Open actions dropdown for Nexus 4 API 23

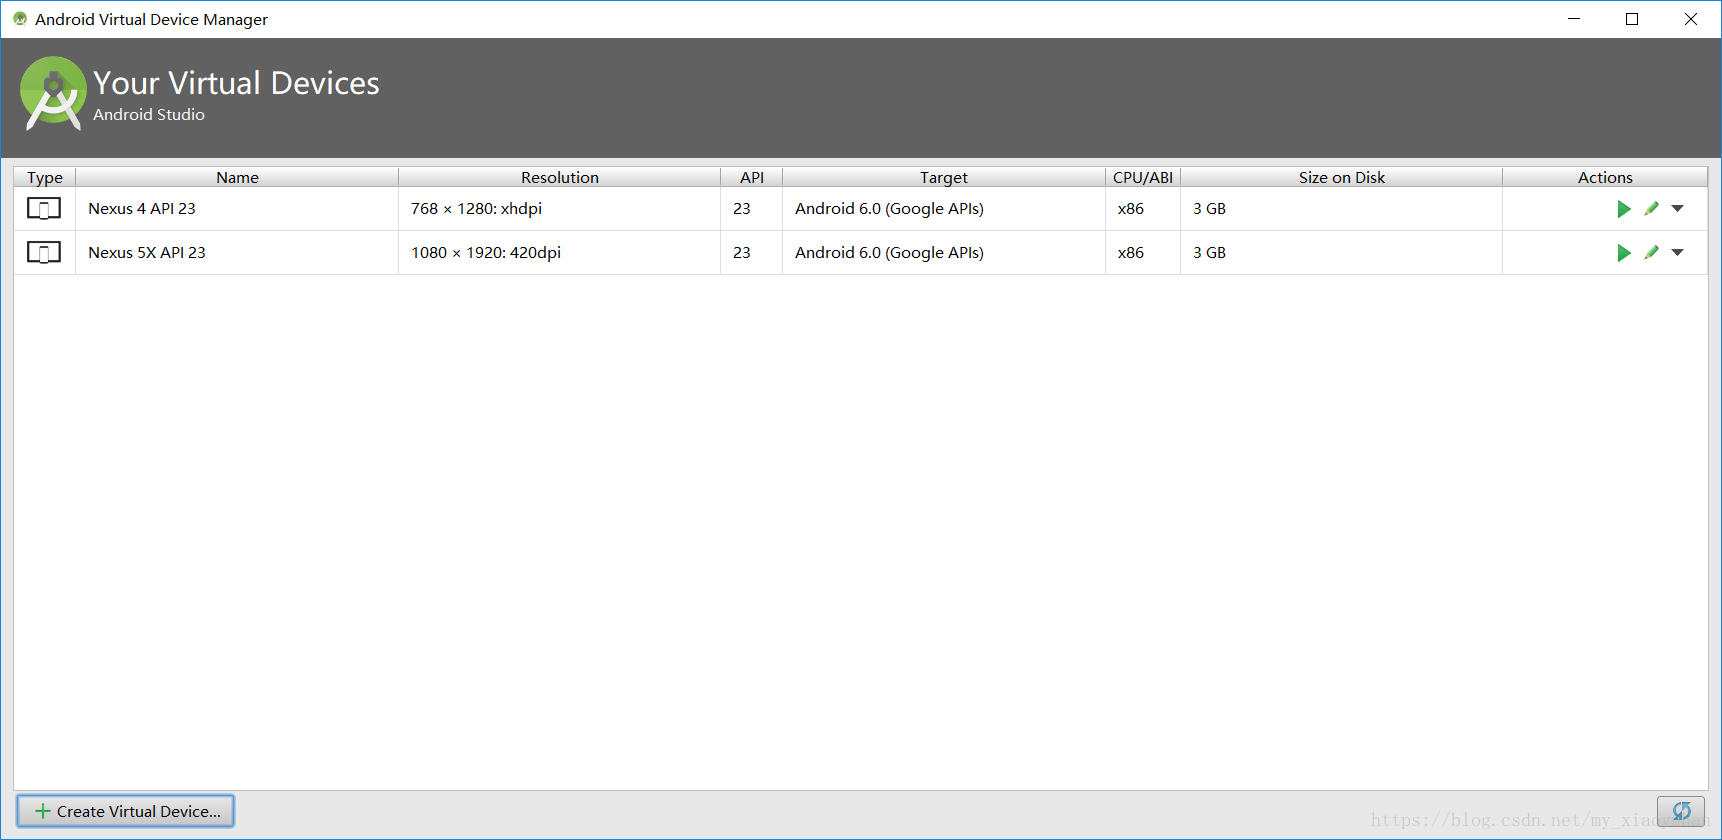(1678, 209)
